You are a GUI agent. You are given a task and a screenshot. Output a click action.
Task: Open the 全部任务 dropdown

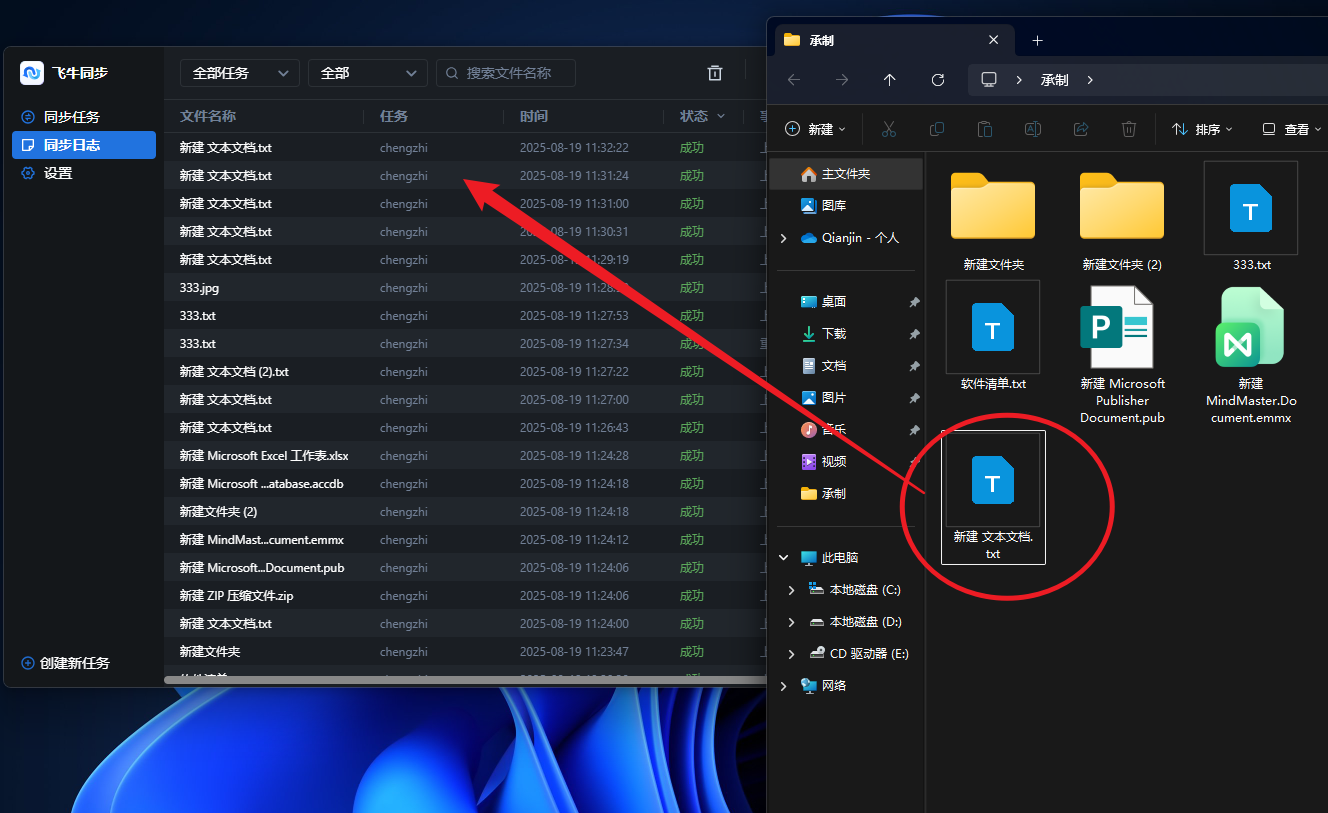(239, 73)
